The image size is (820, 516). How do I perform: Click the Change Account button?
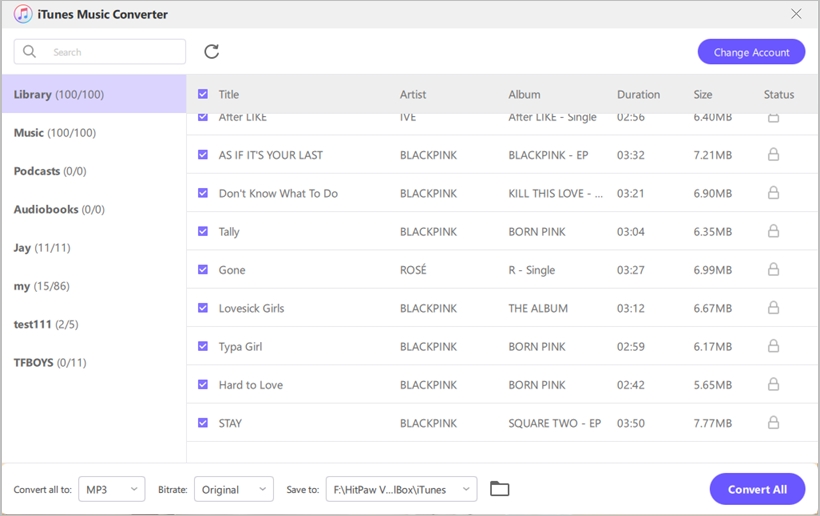(x=751, y=52)
